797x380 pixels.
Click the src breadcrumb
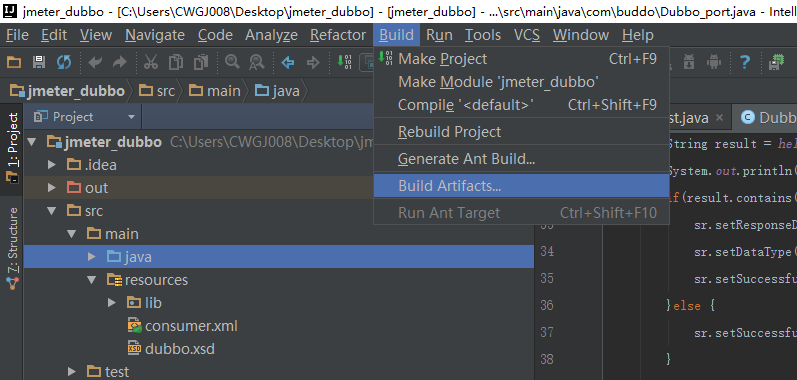coord(157,91)
